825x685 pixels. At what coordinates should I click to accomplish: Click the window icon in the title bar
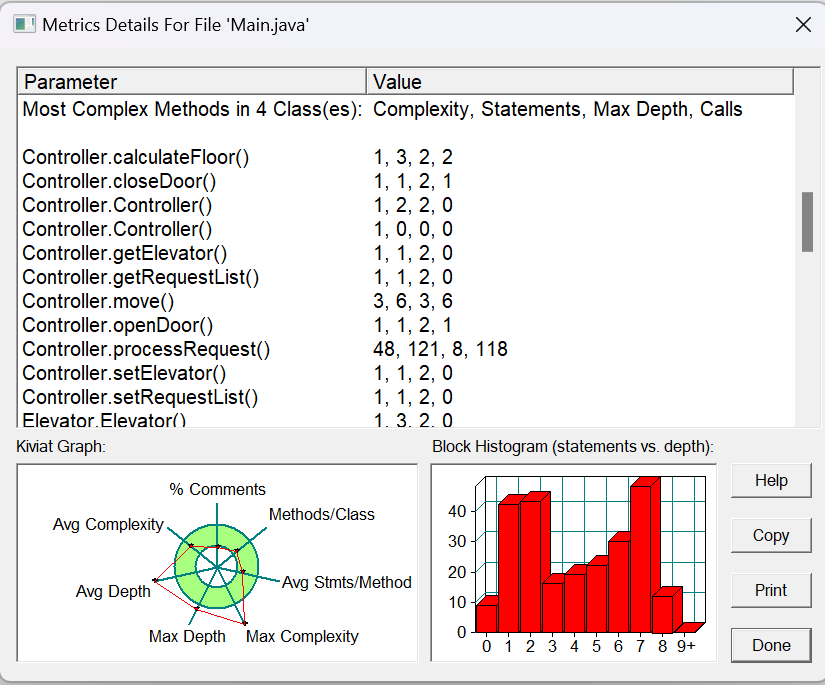[x=24, y=24]
